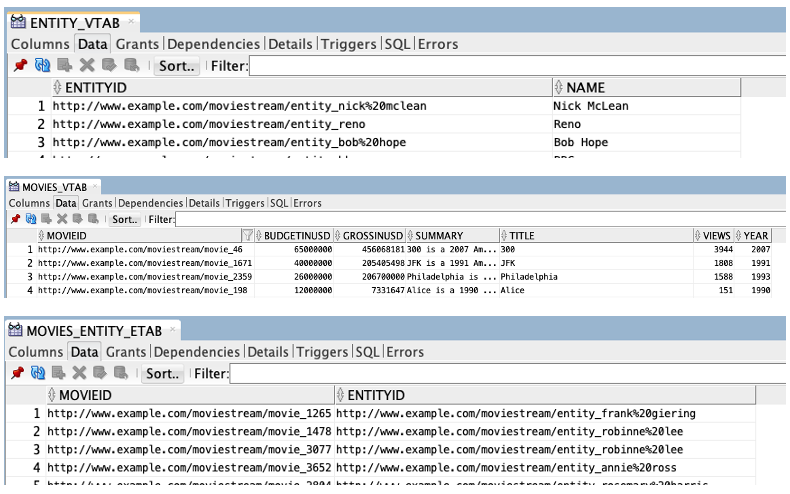The image size is (790, 494).
Task: Click the Freeze View pin in ENTITY_VTAB
Action: (19, 66)
